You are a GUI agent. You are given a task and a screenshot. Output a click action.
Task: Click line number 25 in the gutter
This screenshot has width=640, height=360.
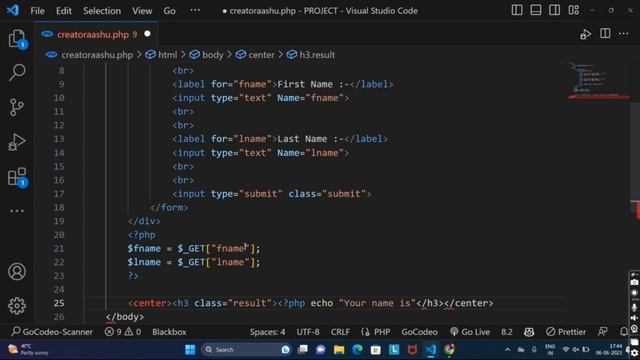click(x=59, y=303)
